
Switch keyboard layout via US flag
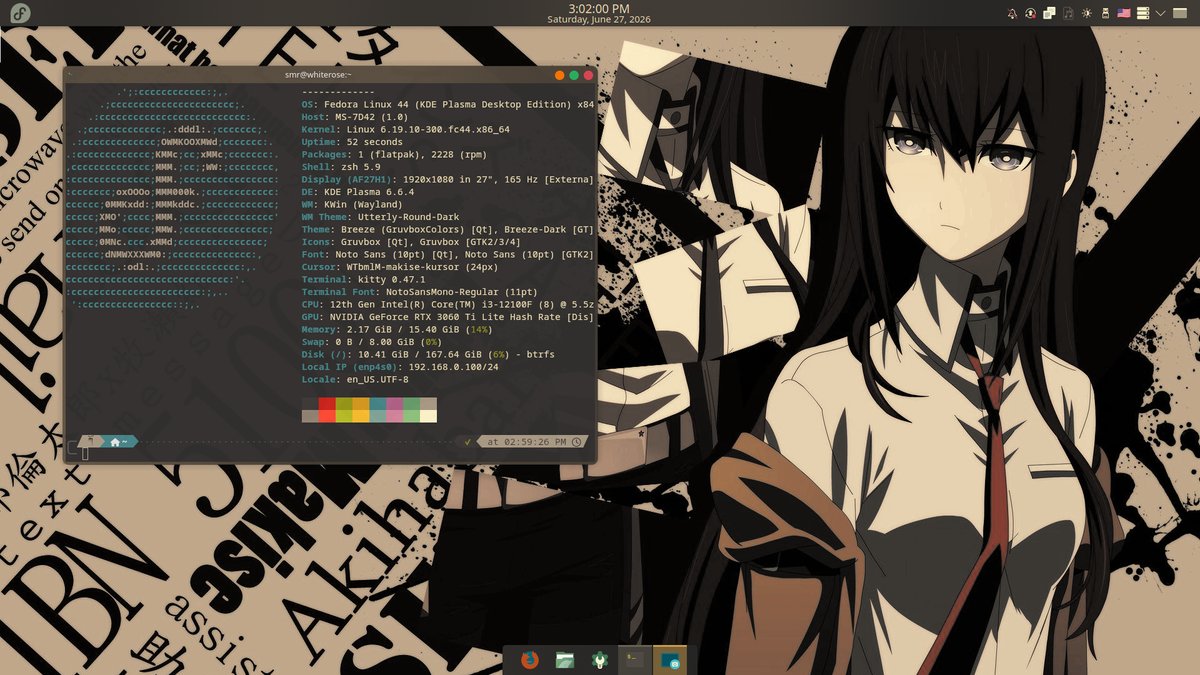[1124, 13]
